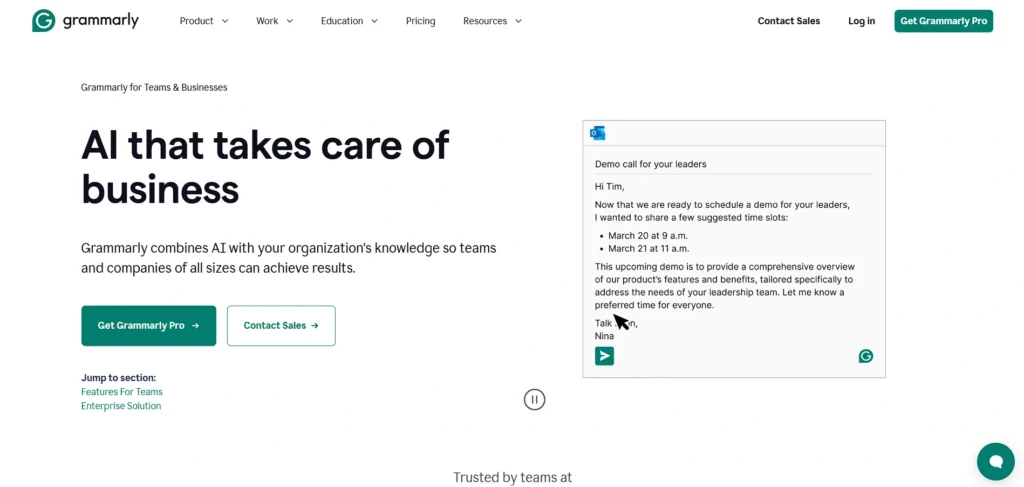Expand the Work menu
This screenshot has width=1024, height=487.
pos(274,21)
